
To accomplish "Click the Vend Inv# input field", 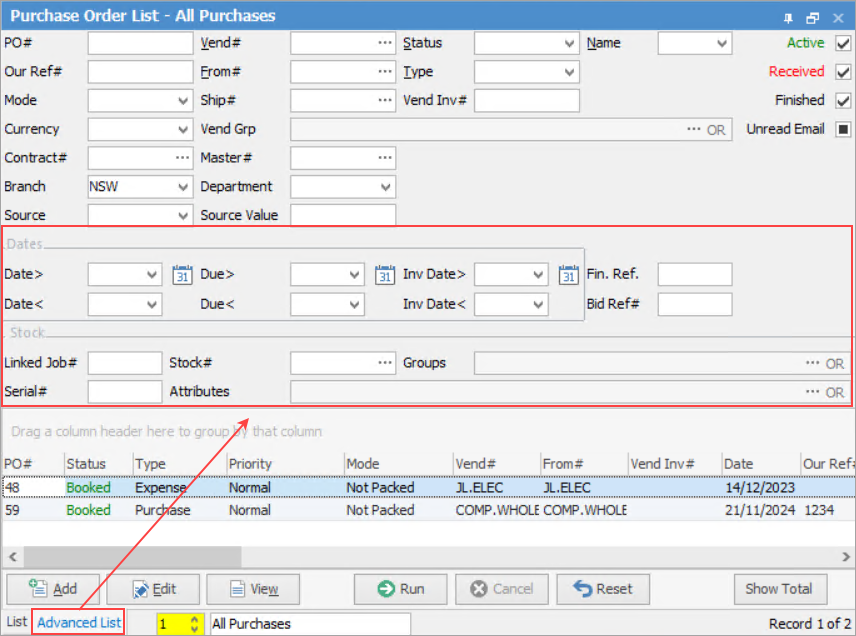I will (527, 100).
